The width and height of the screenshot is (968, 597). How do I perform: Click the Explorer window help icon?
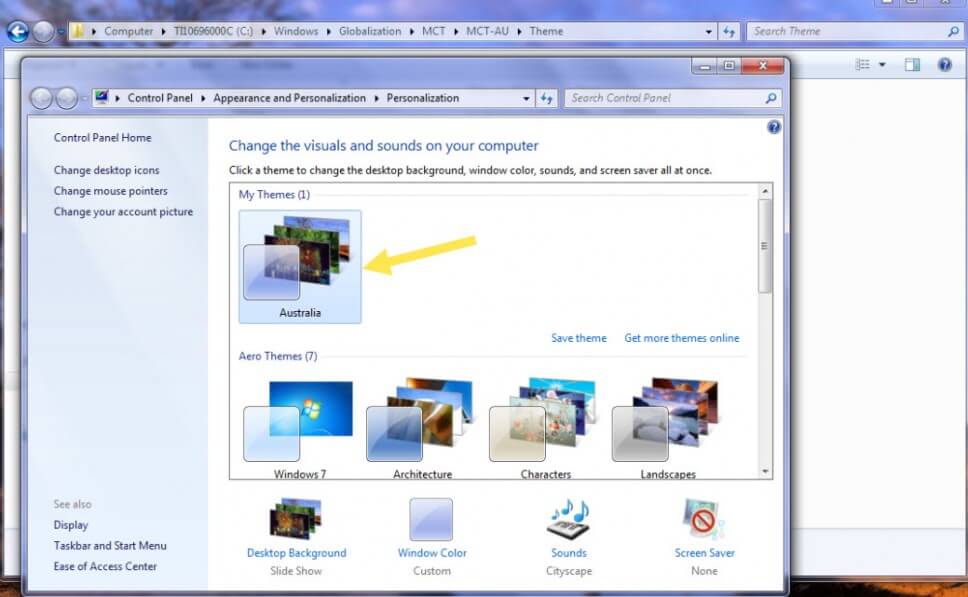coord(945,64)
